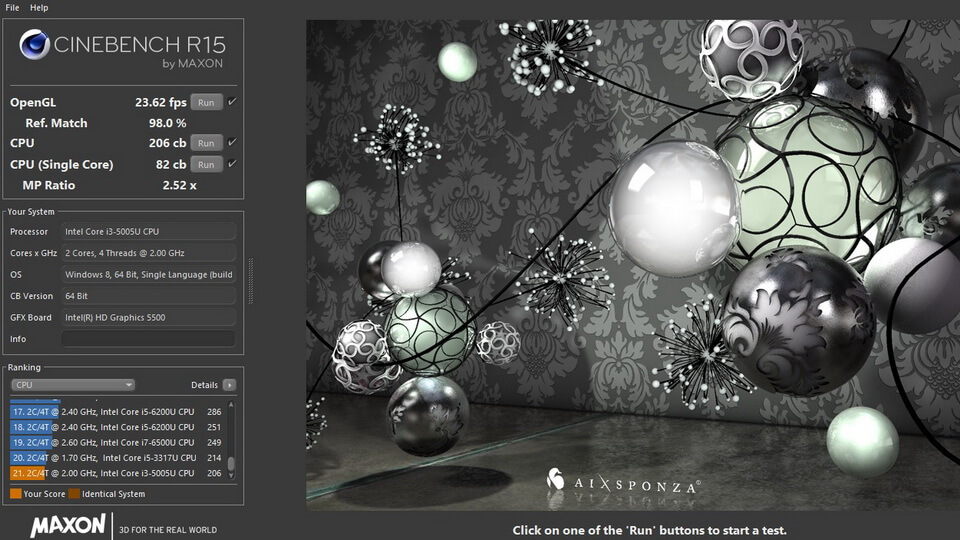
Task: Click the MAXON logo at bottom
Action: pos(68,525)
